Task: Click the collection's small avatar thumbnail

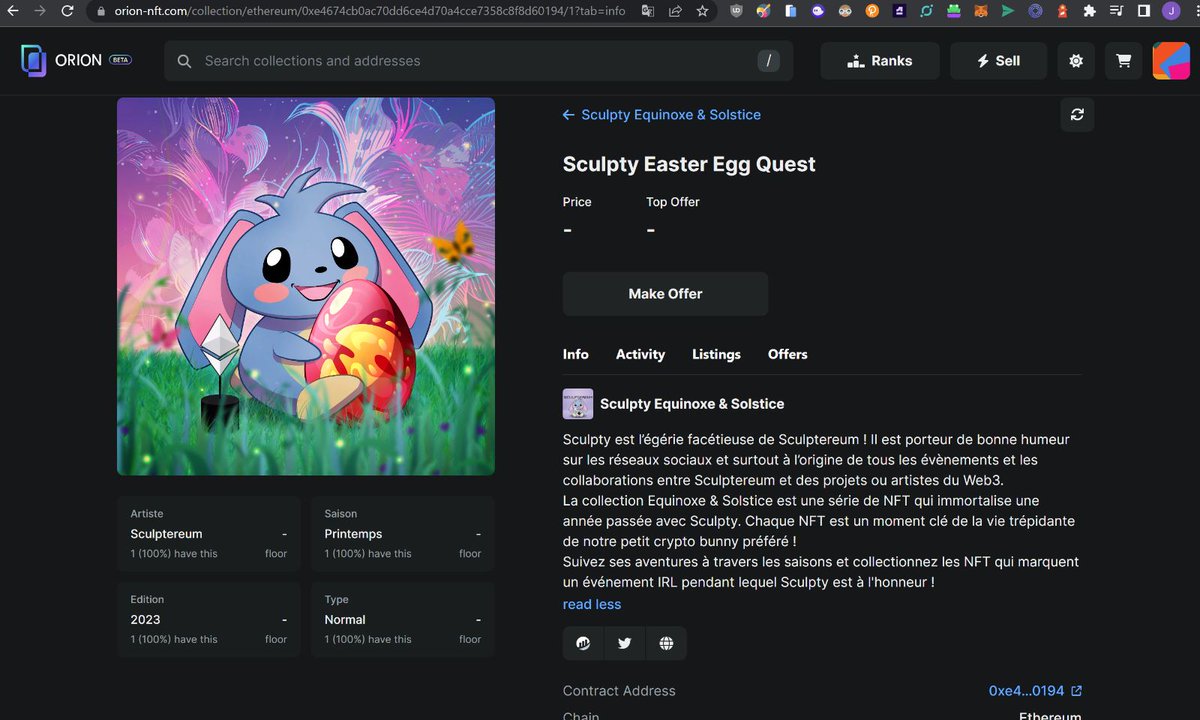Action: click(578, 404)
